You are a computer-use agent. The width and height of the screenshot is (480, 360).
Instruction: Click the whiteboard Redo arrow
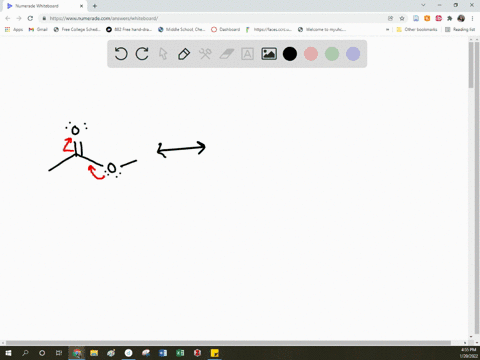coord(142,54)
